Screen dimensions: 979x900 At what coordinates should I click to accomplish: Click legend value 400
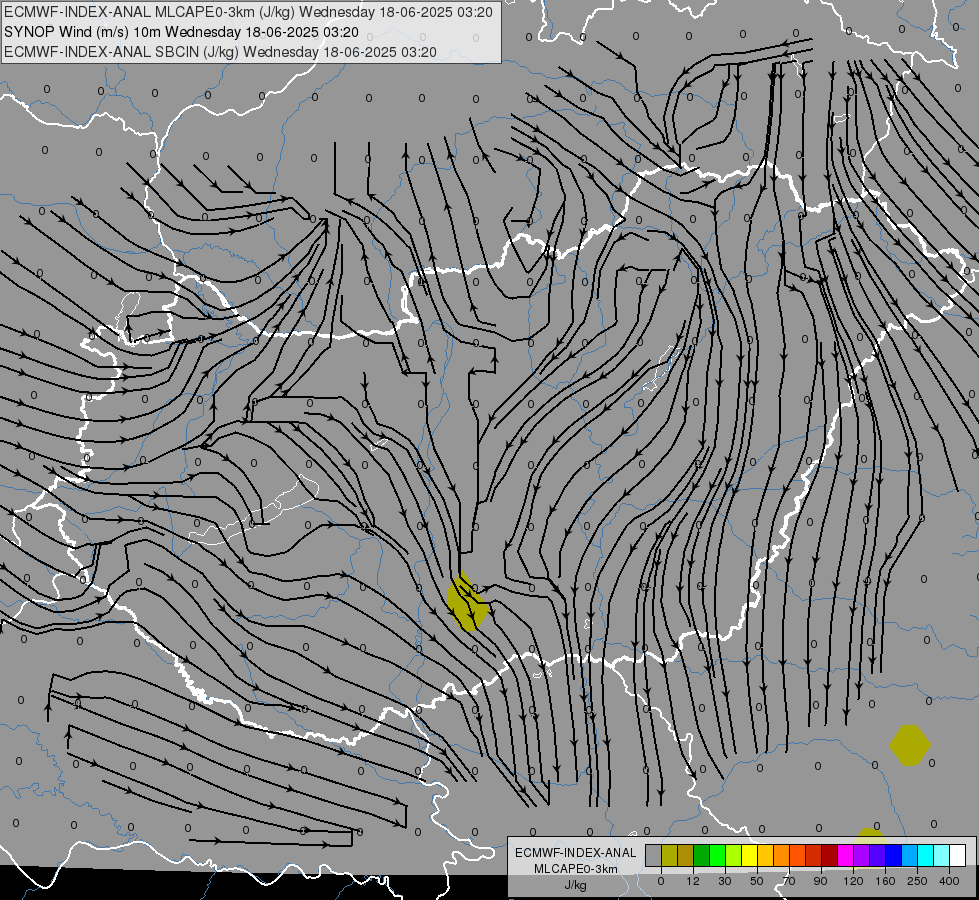949,881
